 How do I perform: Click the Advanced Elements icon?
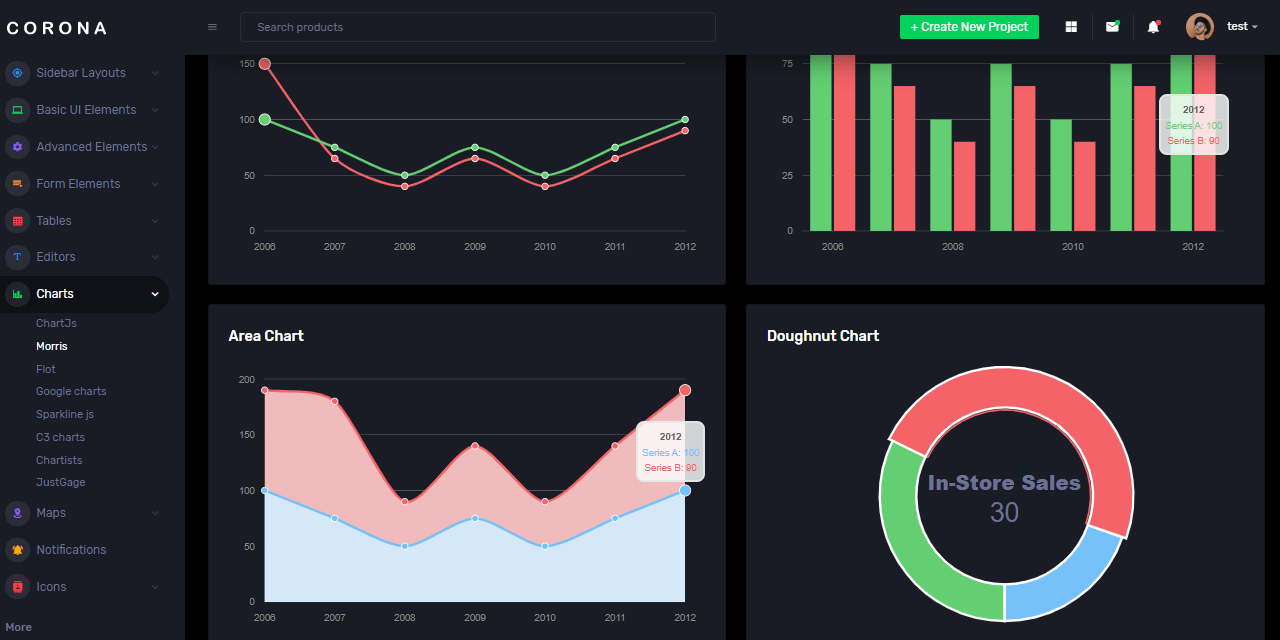pyautogui.click(x=17, y=147)
